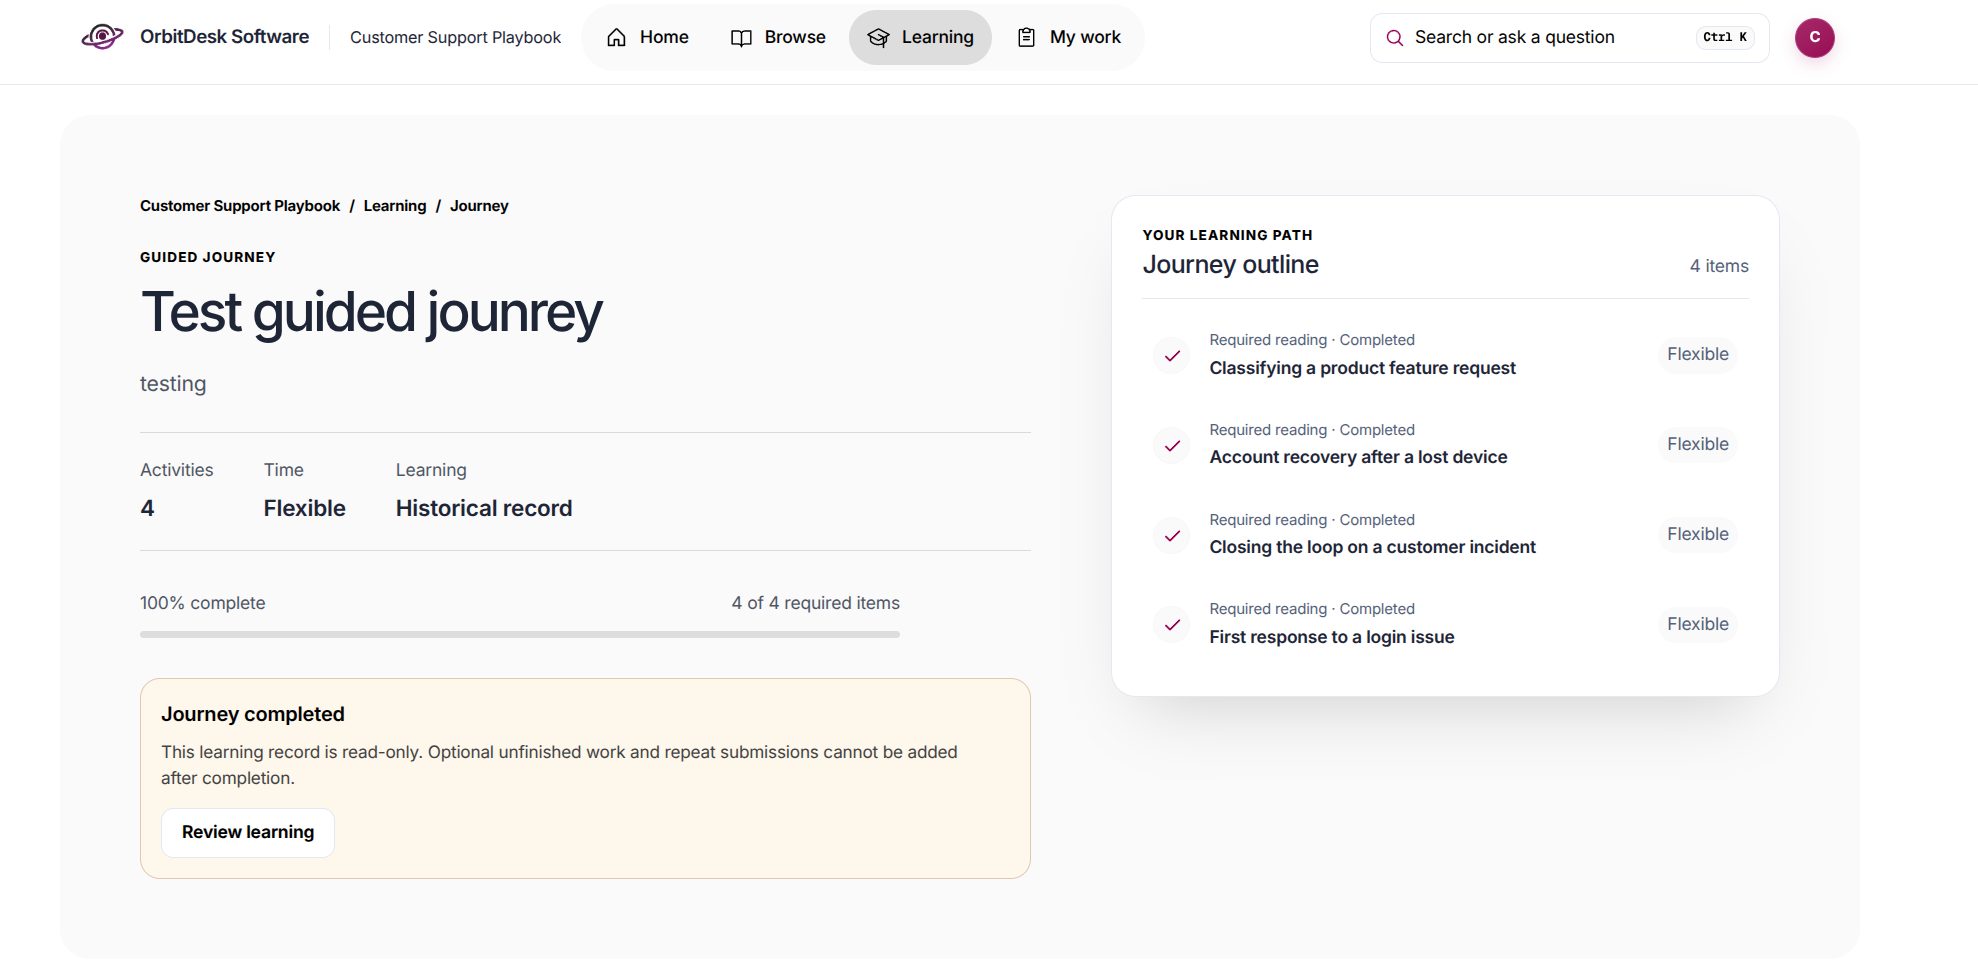Switch to the My work tab
Screen dimensions: 1978x967
[x=1069, y=37]
